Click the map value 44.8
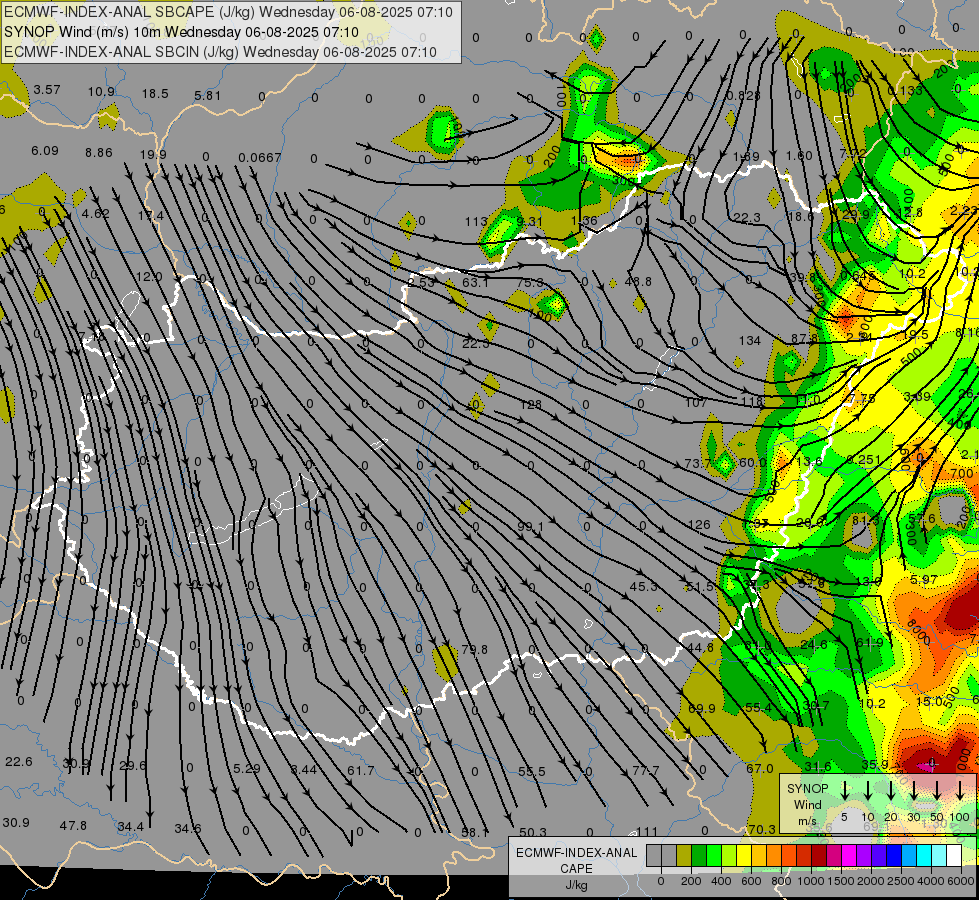The image size is (979, 900). [x=700, y=648]
